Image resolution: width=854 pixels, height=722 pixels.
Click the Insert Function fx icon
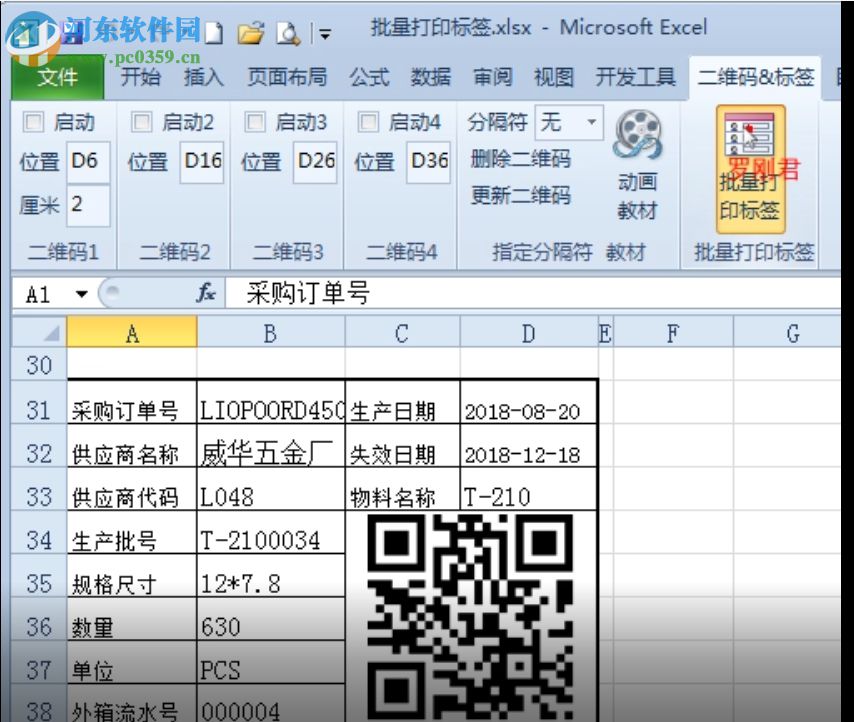pyautogui.click(x=206, y=293)
